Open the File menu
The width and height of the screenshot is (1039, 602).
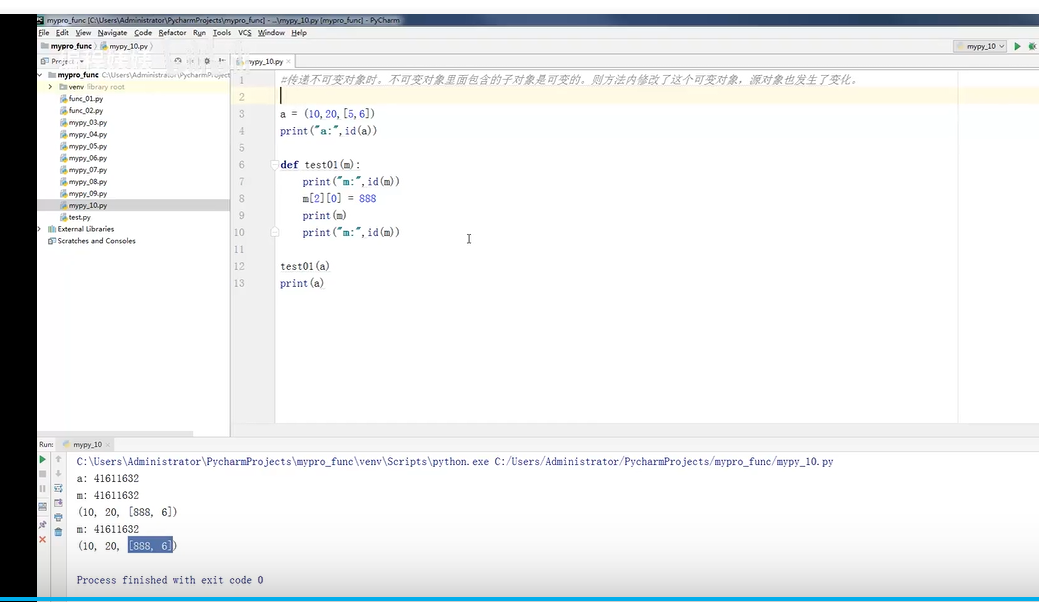pos(44,32)
